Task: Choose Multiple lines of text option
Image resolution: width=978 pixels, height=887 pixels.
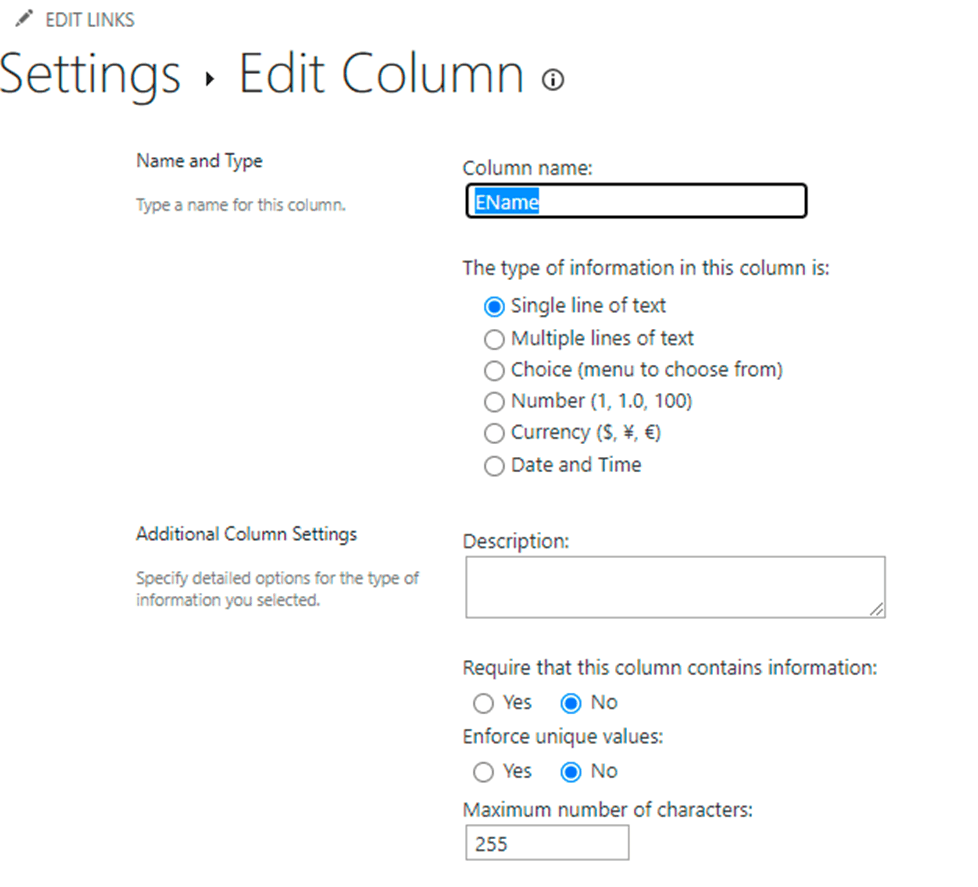Action: (494, 339)
